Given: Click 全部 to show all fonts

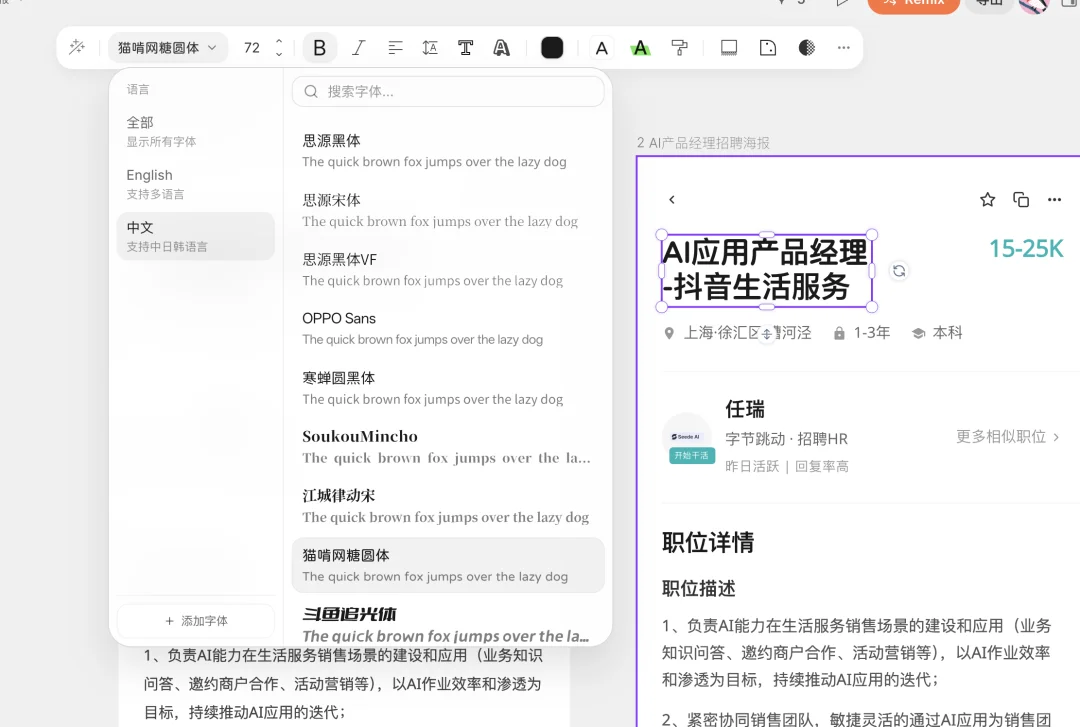Looking at the screenshot, I should (140, 122).
